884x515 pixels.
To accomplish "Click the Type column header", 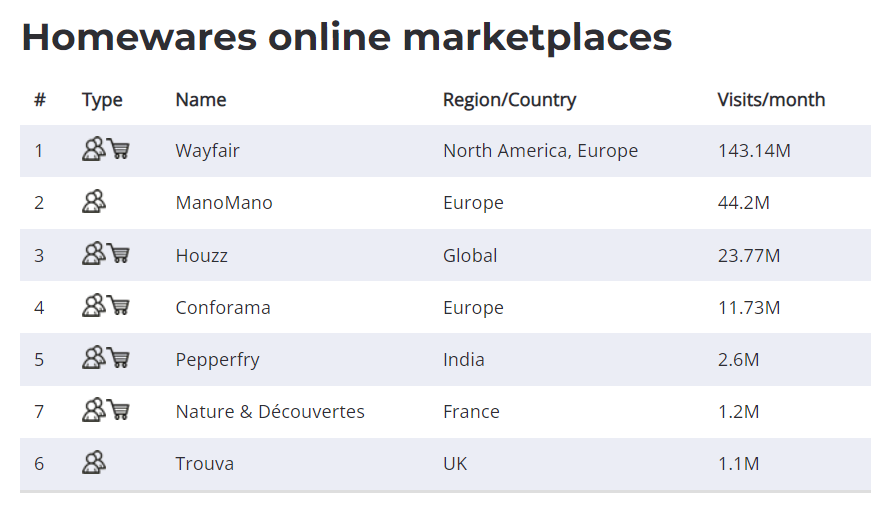I will pyautogui.click(x=102, y=100).
